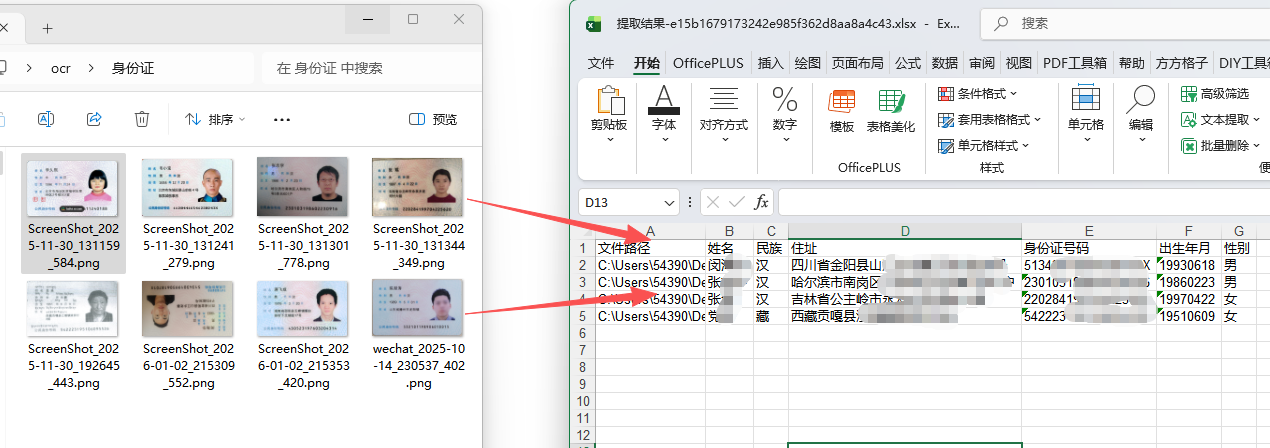This screenshot has width=1270, height=448.
Task: Select file ScreenShot_2026-01-02_215353_420.png
Action: click(303, 334)
